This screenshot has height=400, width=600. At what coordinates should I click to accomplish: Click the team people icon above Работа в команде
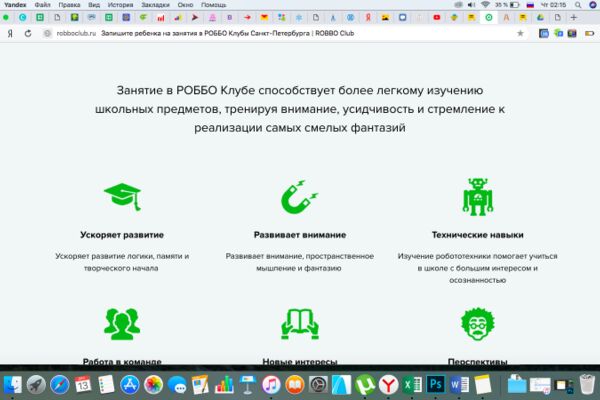[122, 324]
